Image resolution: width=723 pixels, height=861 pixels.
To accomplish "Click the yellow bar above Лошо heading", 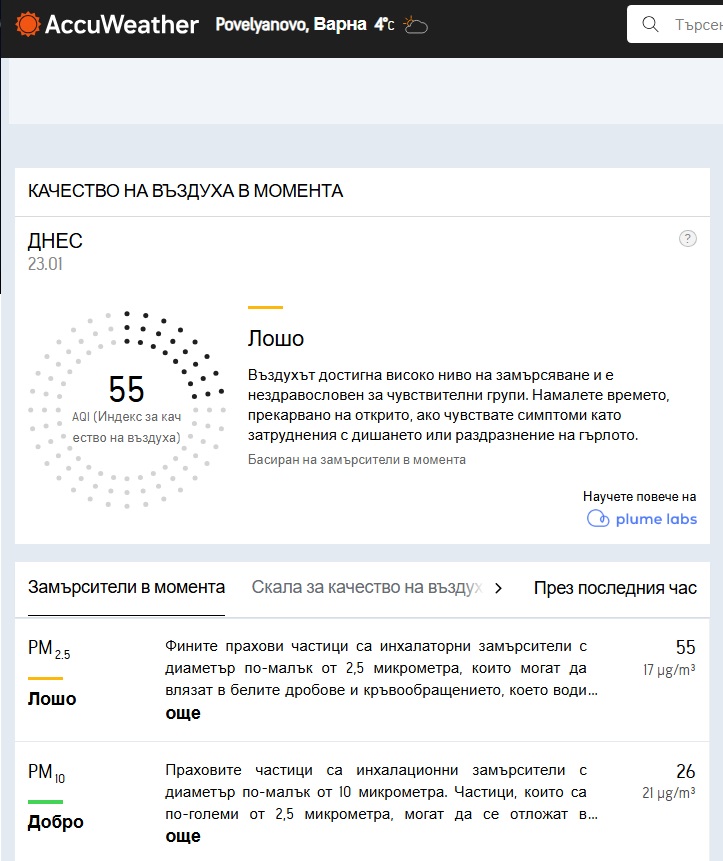I will coord(265,308).
